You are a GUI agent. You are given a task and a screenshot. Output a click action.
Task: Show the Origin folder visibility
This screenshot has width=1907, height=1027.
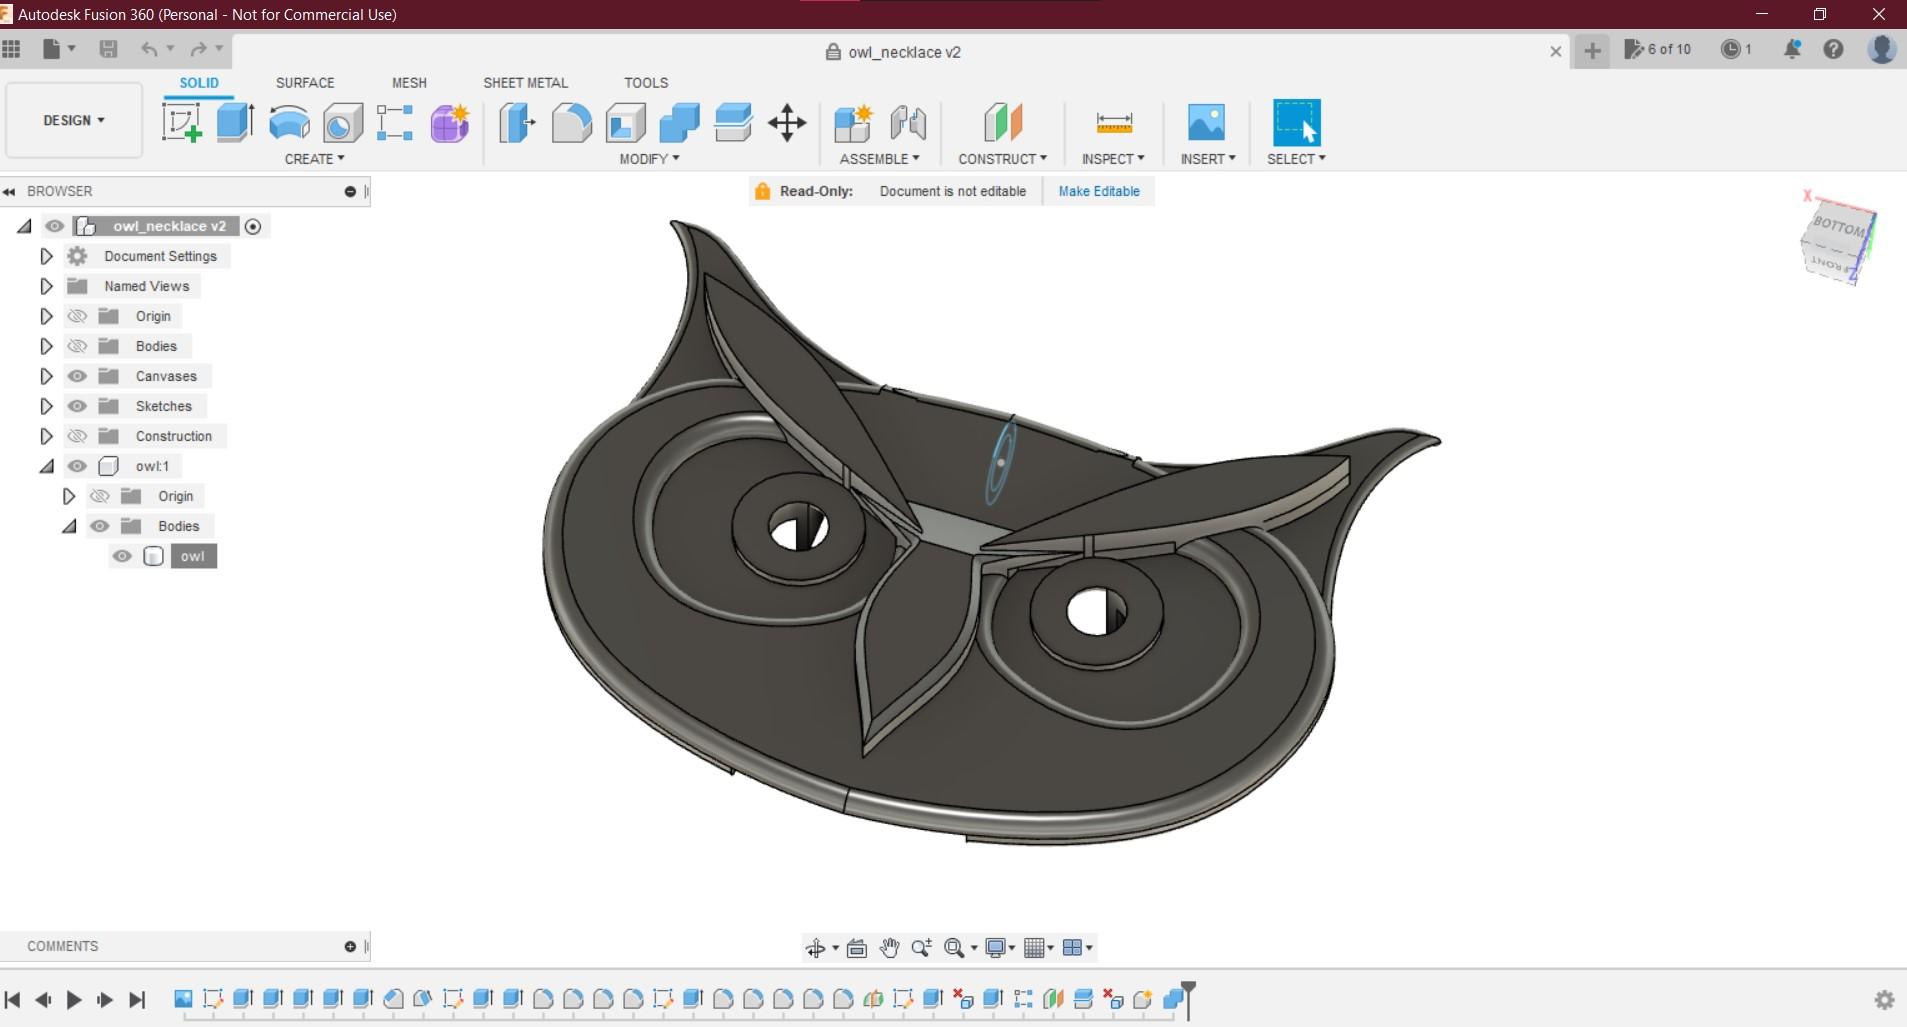coord(78,316)
